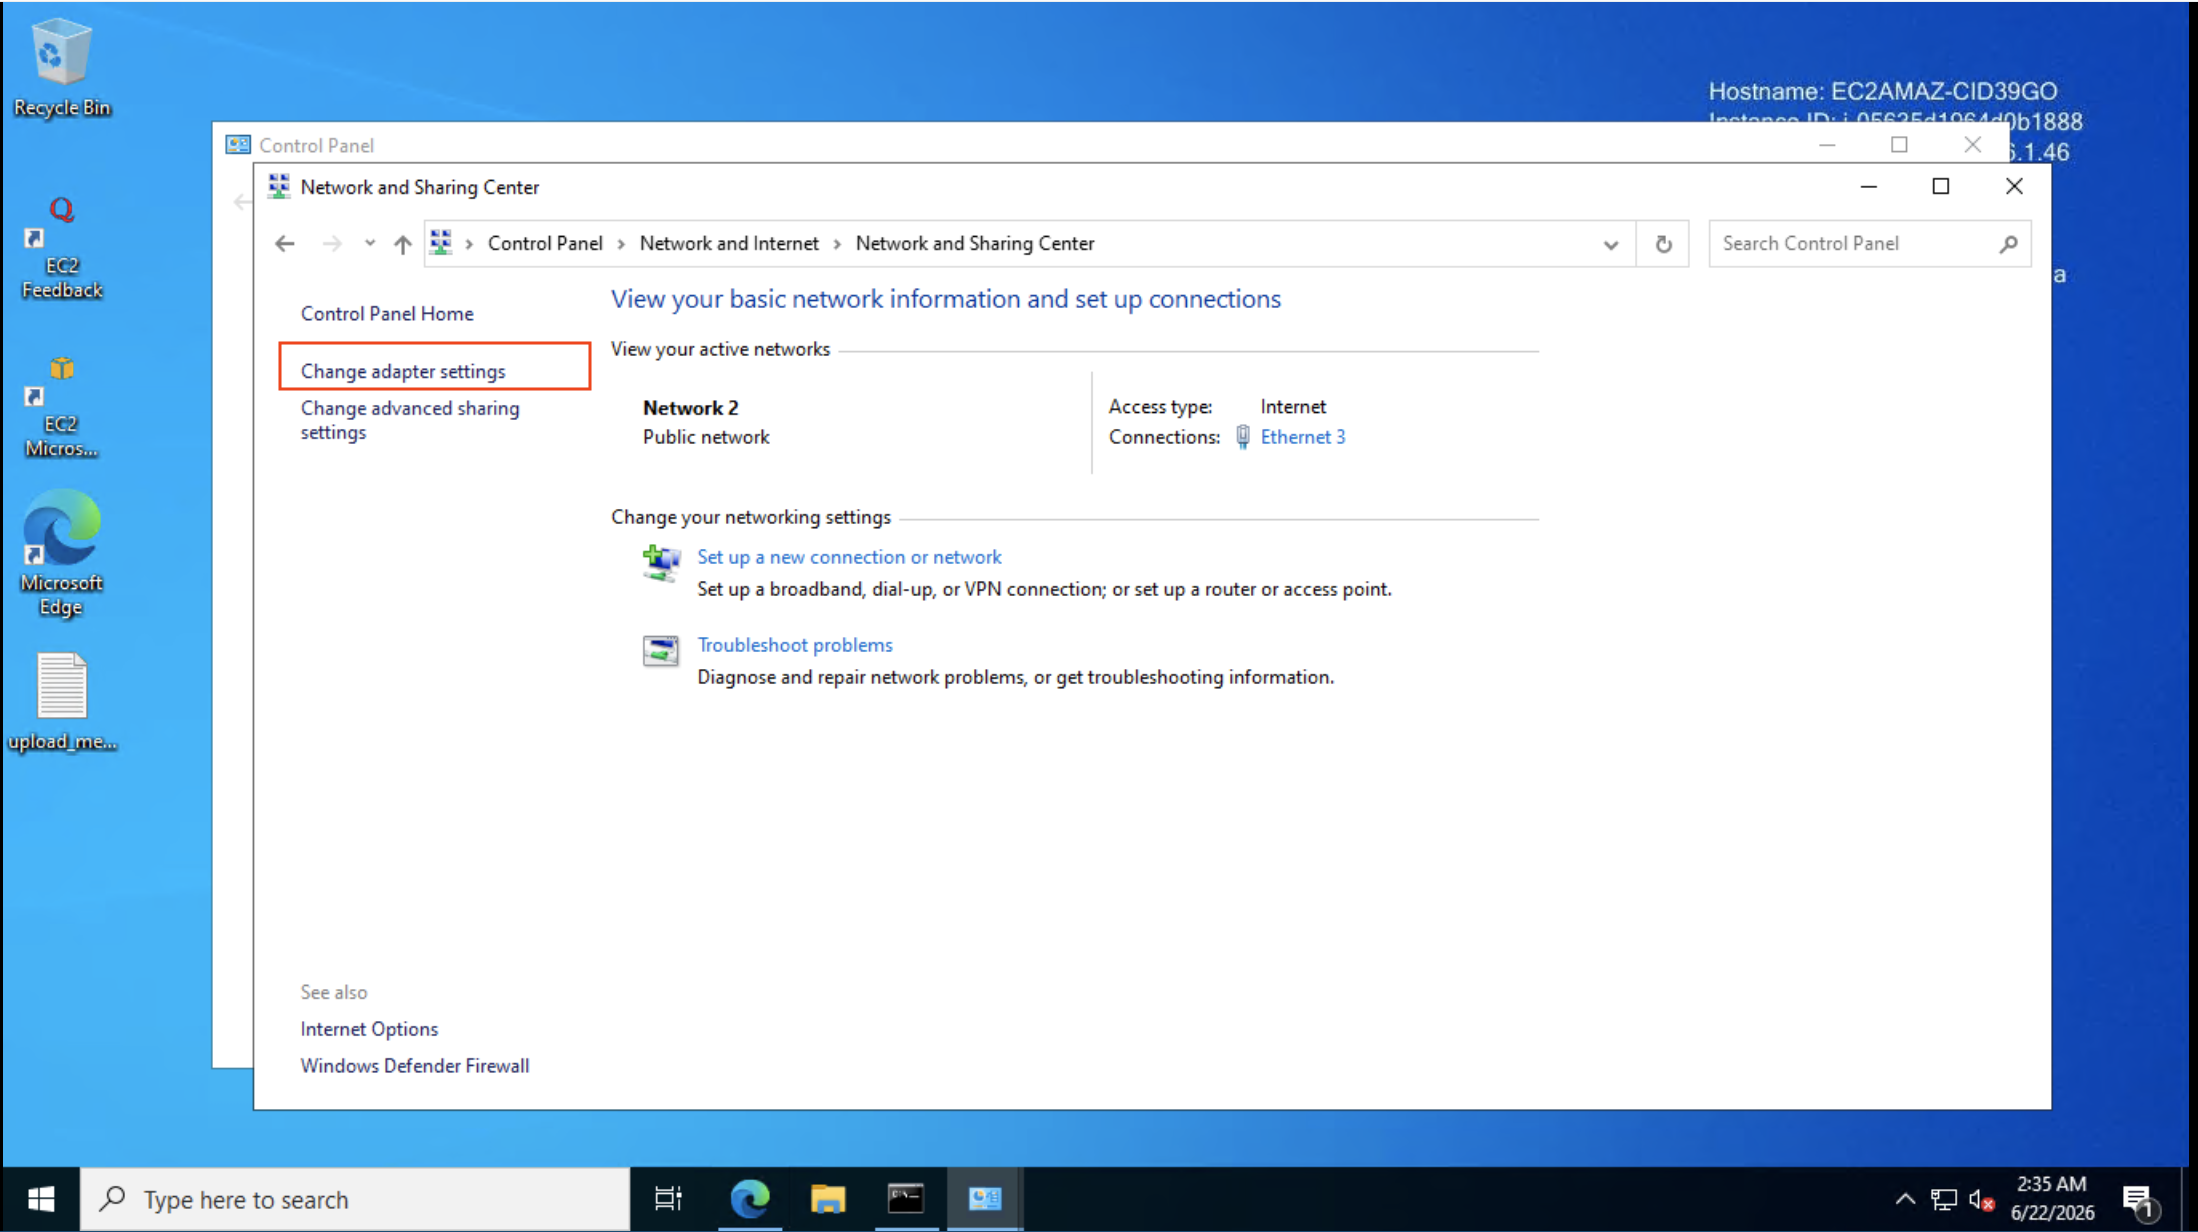2198x1232 pixels.
Task: Click the Control Panel window title icon
Action: [x=238, y=145]
